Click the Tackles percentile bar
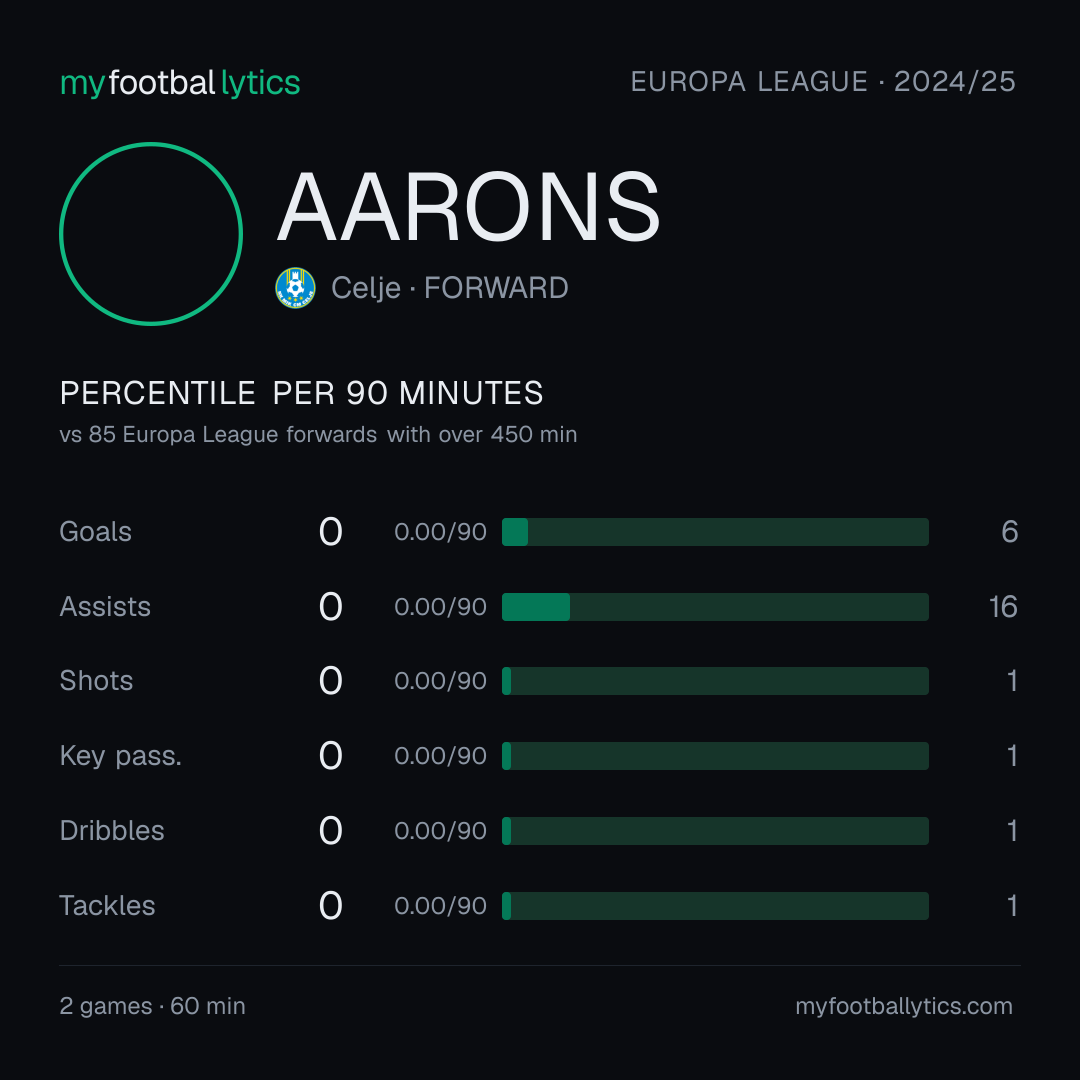This screenshot has width=1080, height=1080. tap(715, 906)
